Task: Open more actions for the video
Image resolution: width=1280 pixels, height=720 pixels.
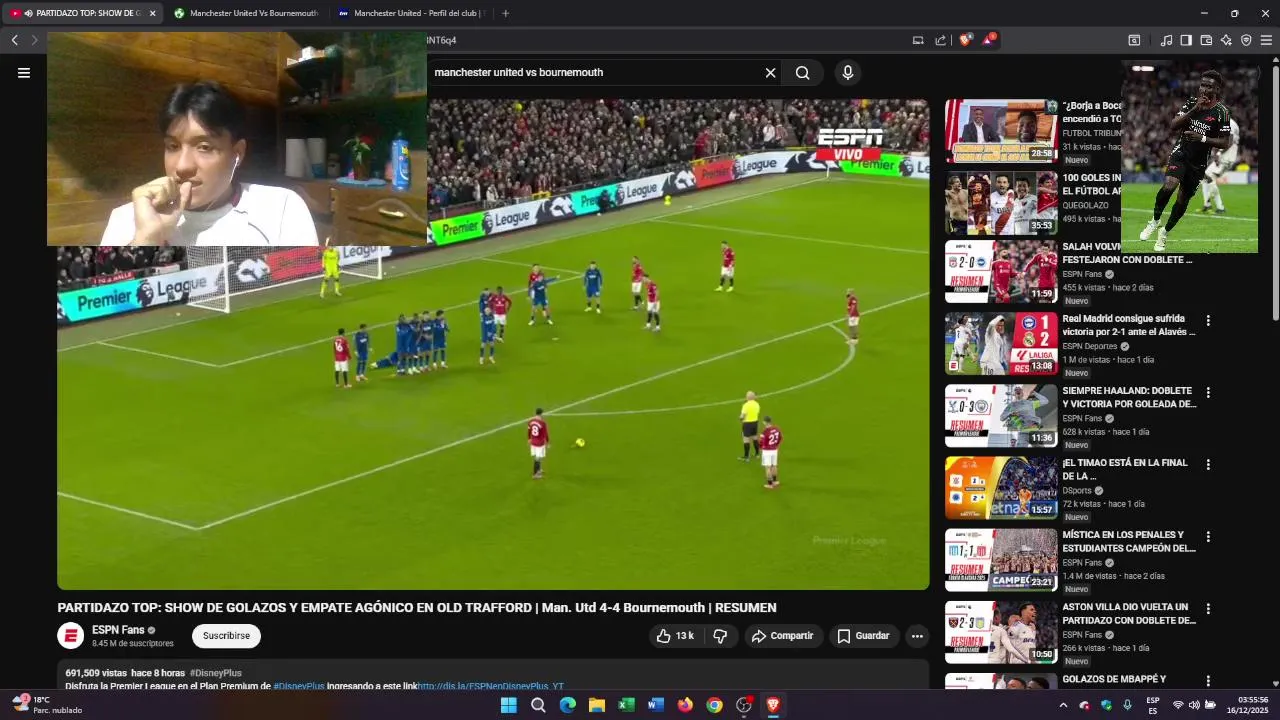Action: tap(917, 636)
